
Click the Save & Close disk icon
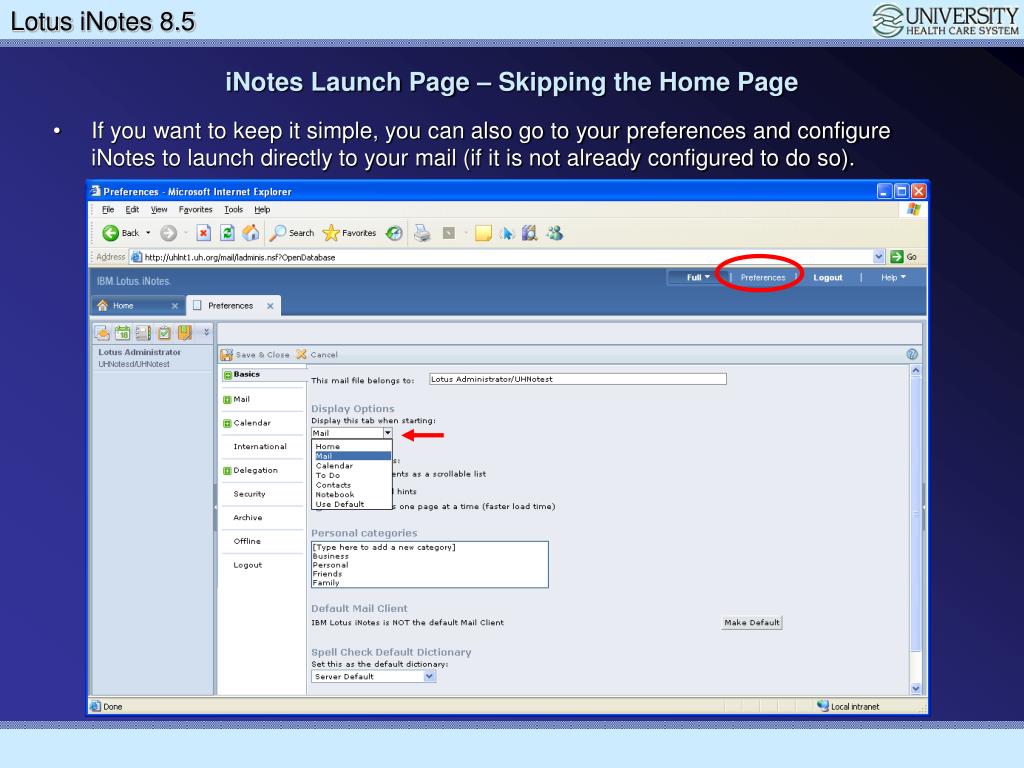point(227,355)
